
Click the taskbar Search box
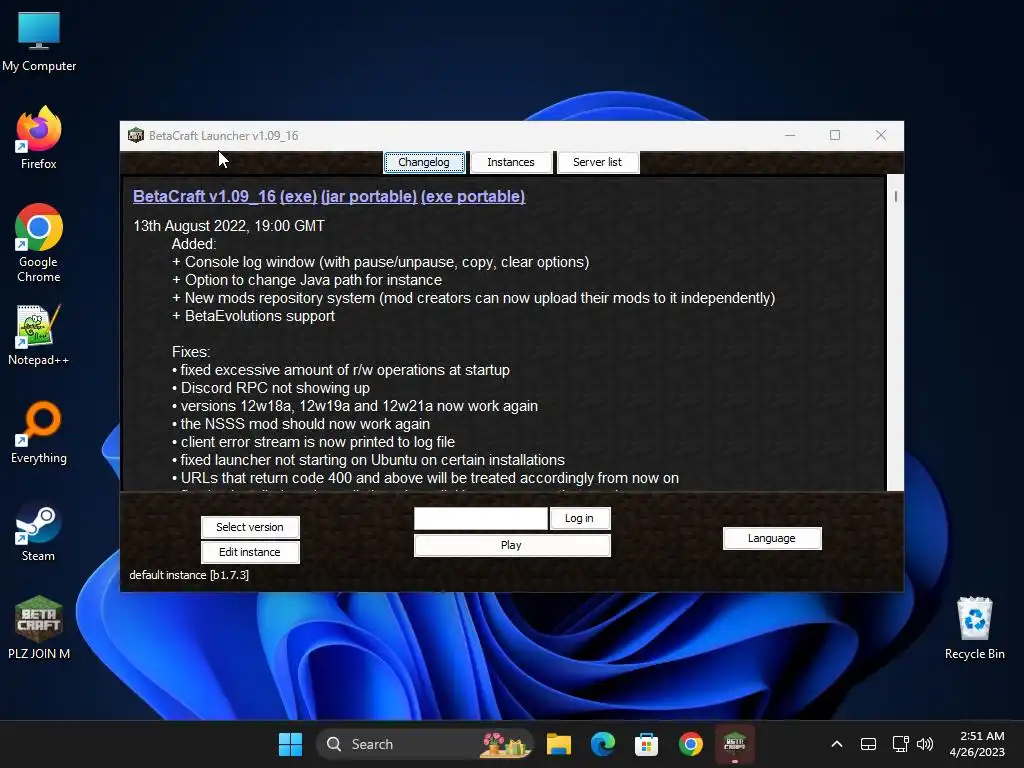tap(424, 744)
